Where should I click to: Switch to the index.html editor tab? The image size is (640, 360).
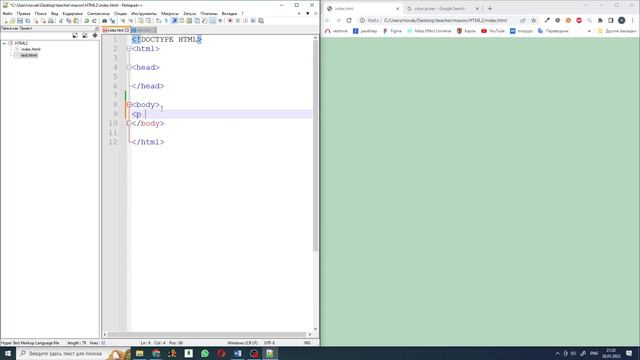(x=116, y=30)
